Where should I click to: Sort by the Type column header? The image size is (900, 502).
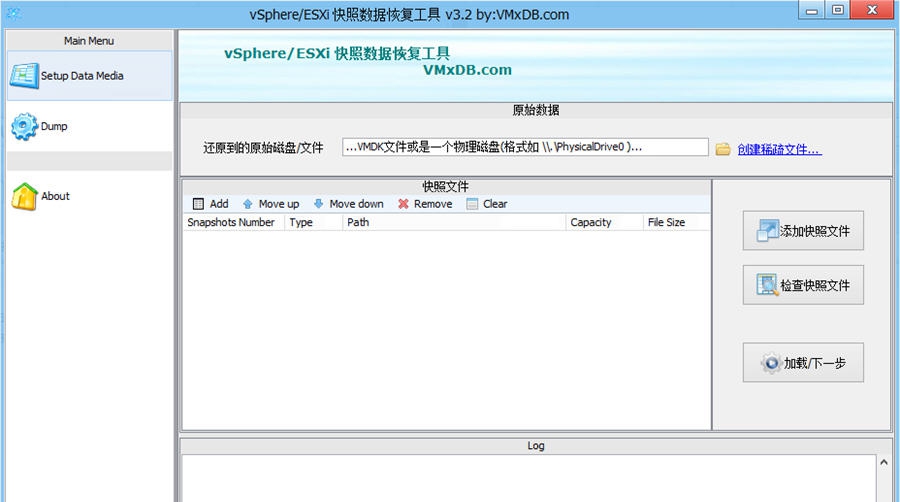313,222
